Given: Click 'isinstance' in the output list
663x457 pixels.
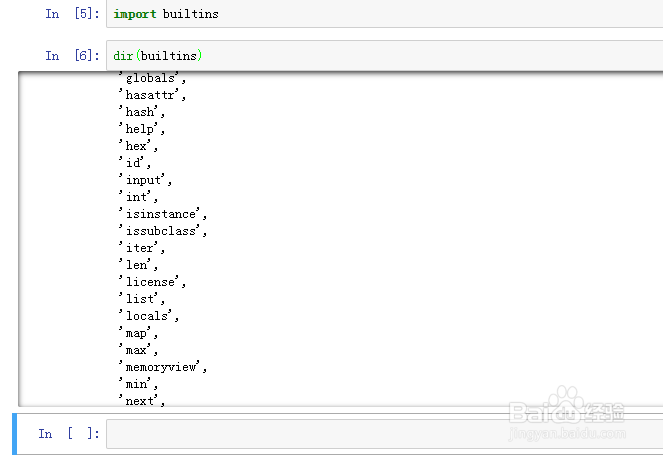Looking at the screenshot, I should point(163,214).
